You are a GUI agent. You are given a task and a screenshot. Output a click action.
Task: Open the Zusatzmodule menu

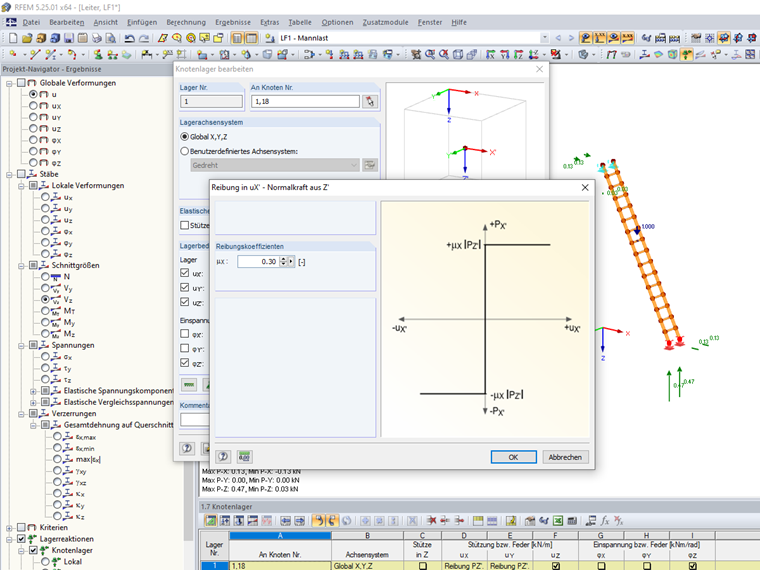tap(385, 22)
